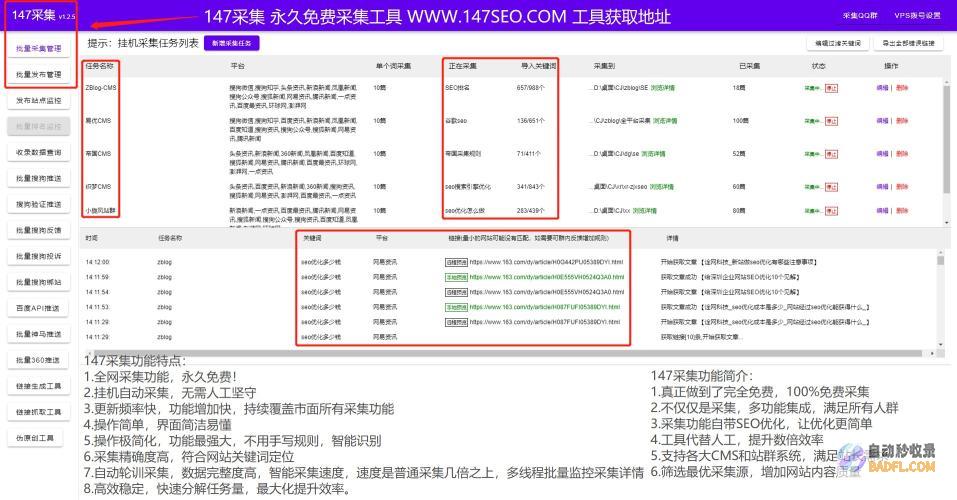Open 批量360推送 in the sidebar
This screenshot has width=957, height=500.
coord(38,360)
